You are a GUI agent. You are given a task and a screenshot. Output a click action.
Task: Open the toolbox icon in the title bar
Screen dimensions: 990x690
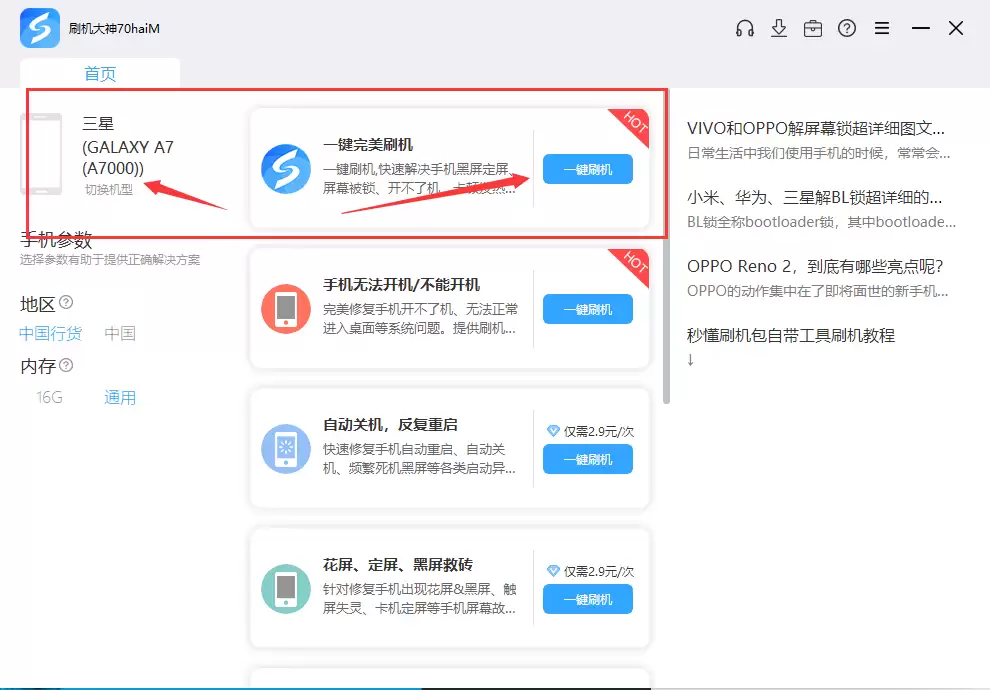[x=813, y=28]
